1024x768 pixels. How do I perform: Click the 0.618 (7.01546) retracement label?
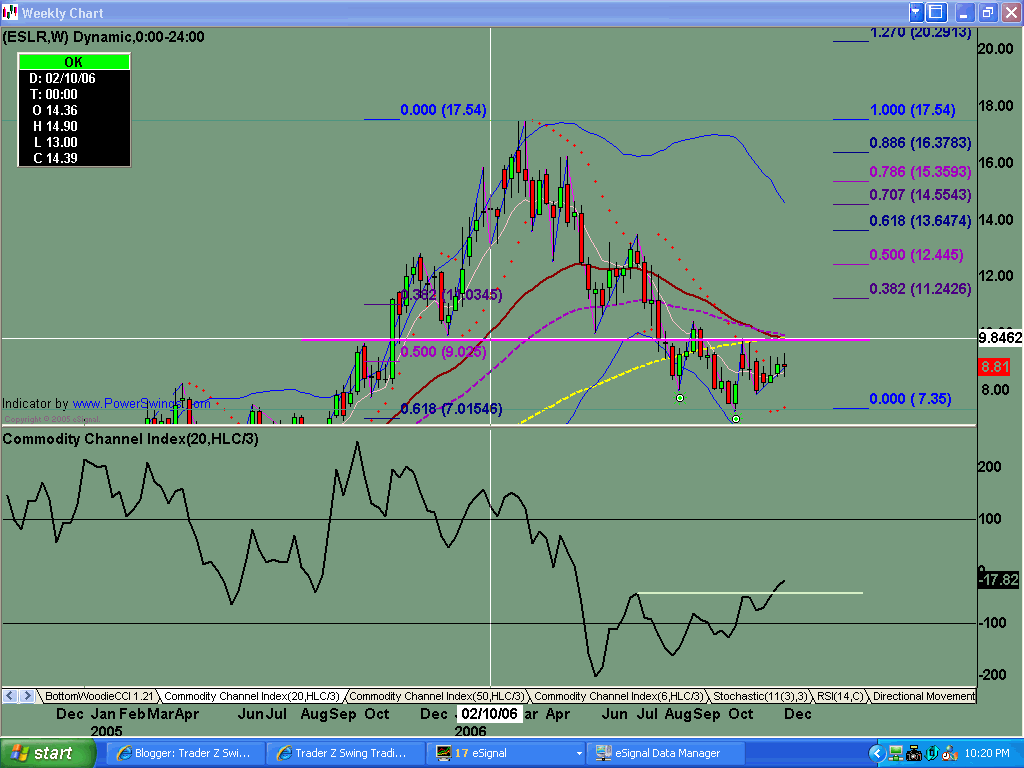click(x=451, y=409)
